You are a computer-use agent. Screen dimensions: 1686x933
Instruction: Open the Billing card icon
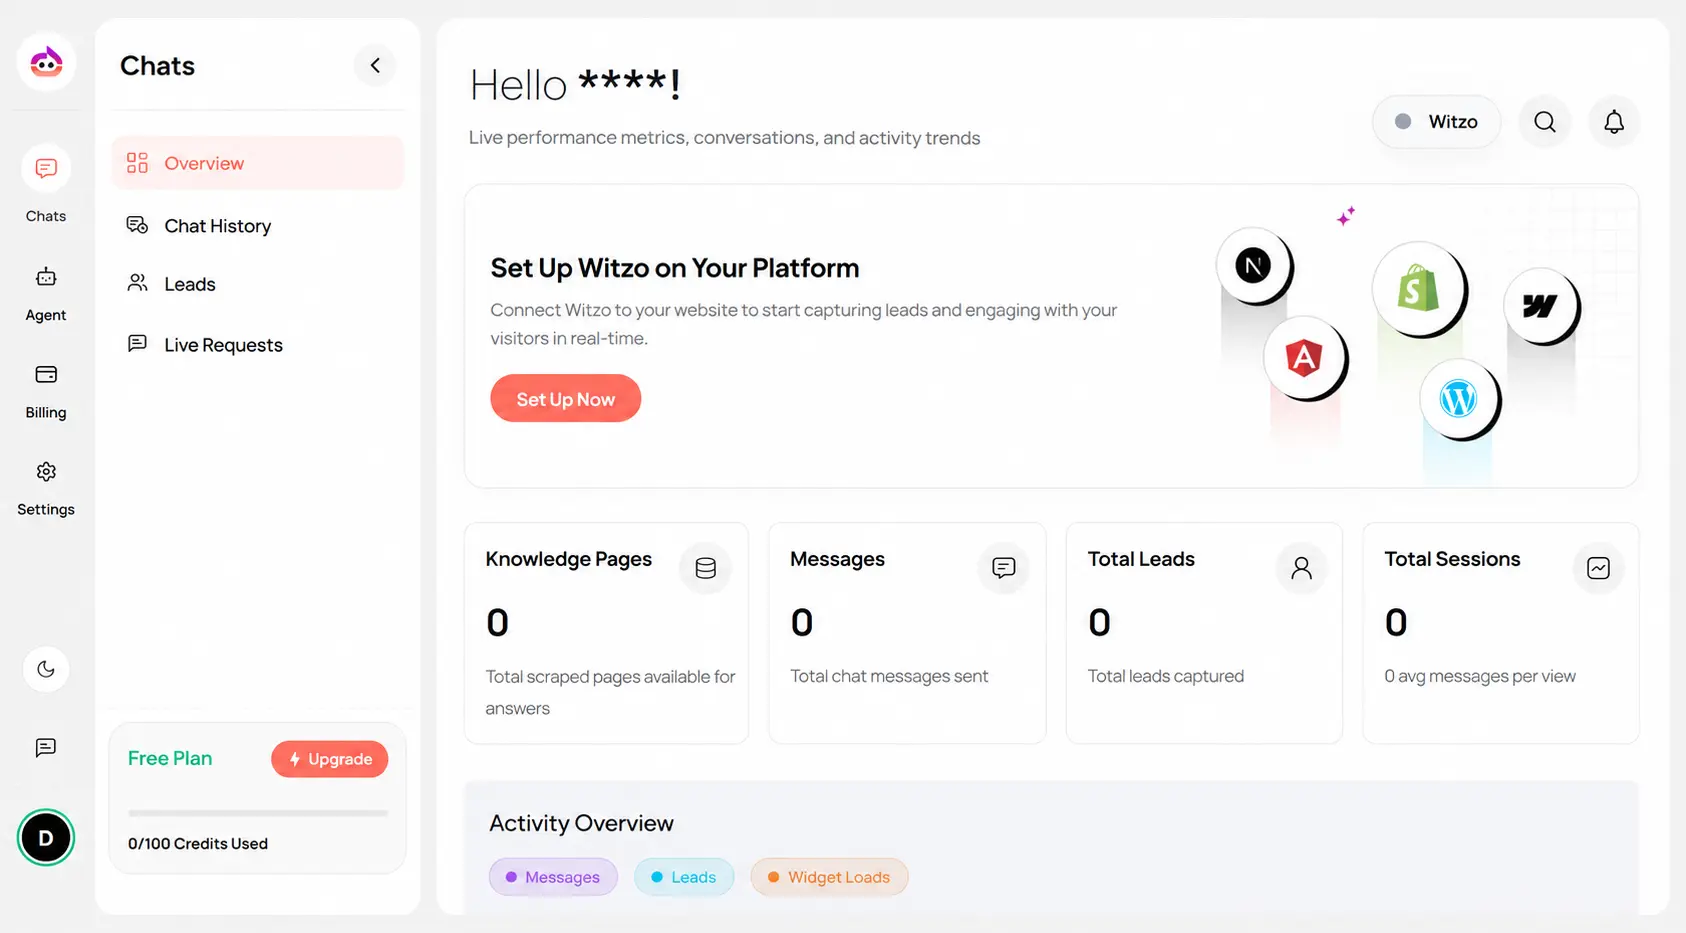(x=46, y=374)
